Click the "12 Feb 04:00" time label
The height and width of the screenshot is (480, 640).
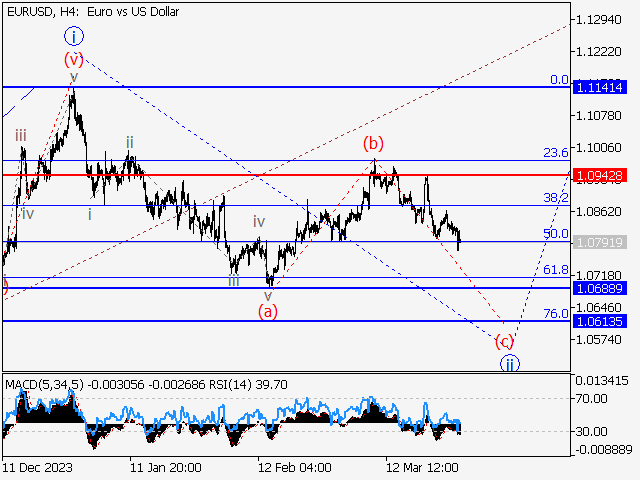(x=294, y=467)
